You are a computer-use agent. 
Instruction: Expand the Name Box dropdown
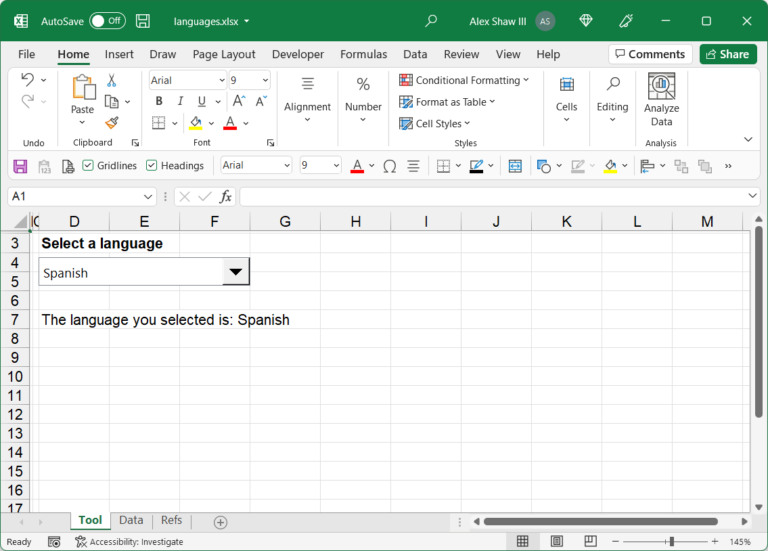pyautogui.click(x=148, y=197)
